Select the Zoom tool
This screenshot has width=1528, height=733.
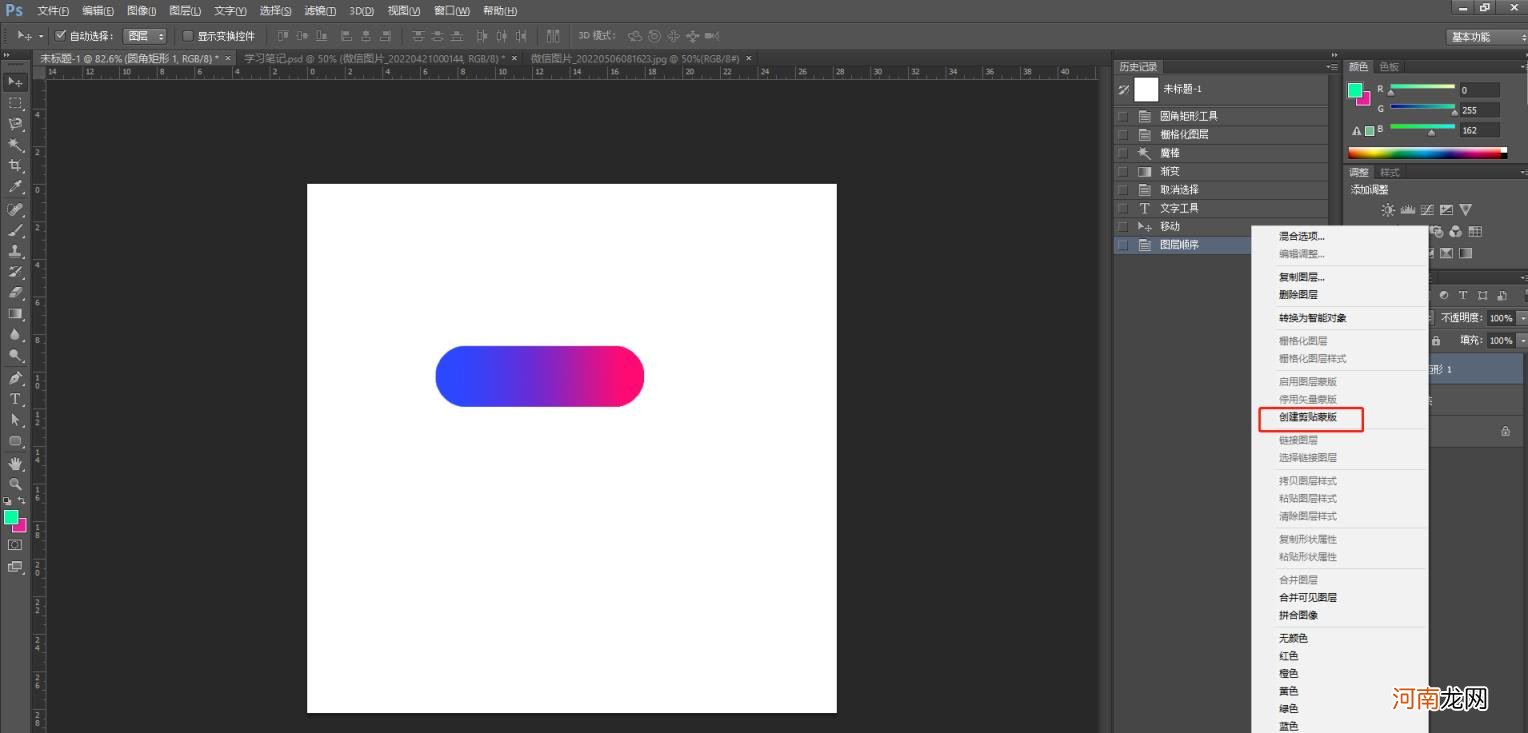15,484
